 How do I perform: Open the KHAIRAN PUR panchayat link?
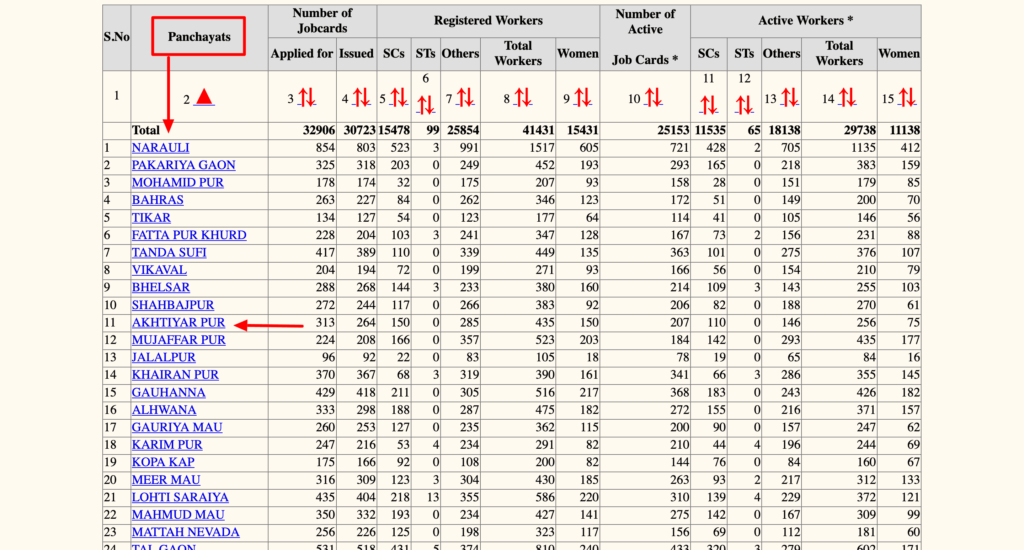[175, 375]
